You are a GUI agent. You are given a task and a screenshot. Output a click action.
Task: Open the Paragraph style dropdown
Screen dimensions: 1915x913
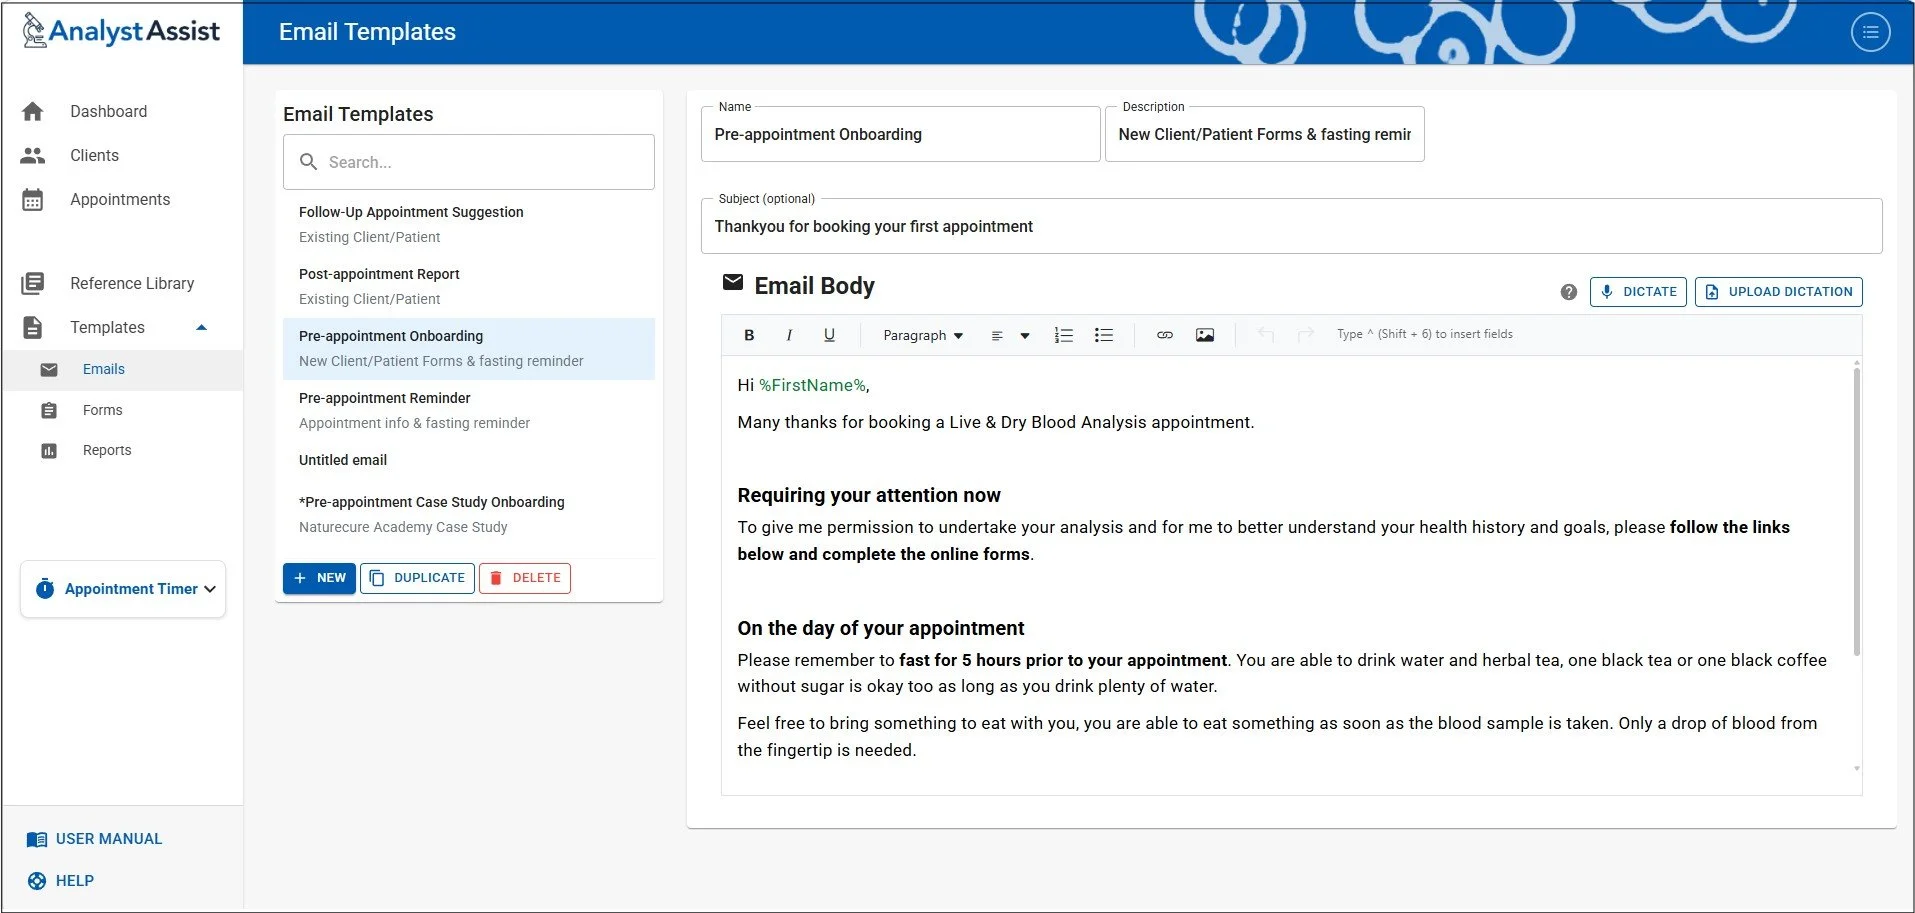[x=922, y=335]
